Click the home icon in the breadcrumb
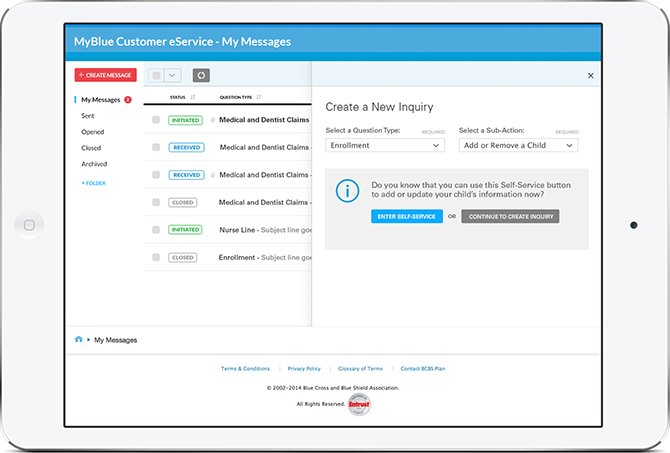This screenshot has height=453, width=670. pyautogui.click(x=79, y=339)
